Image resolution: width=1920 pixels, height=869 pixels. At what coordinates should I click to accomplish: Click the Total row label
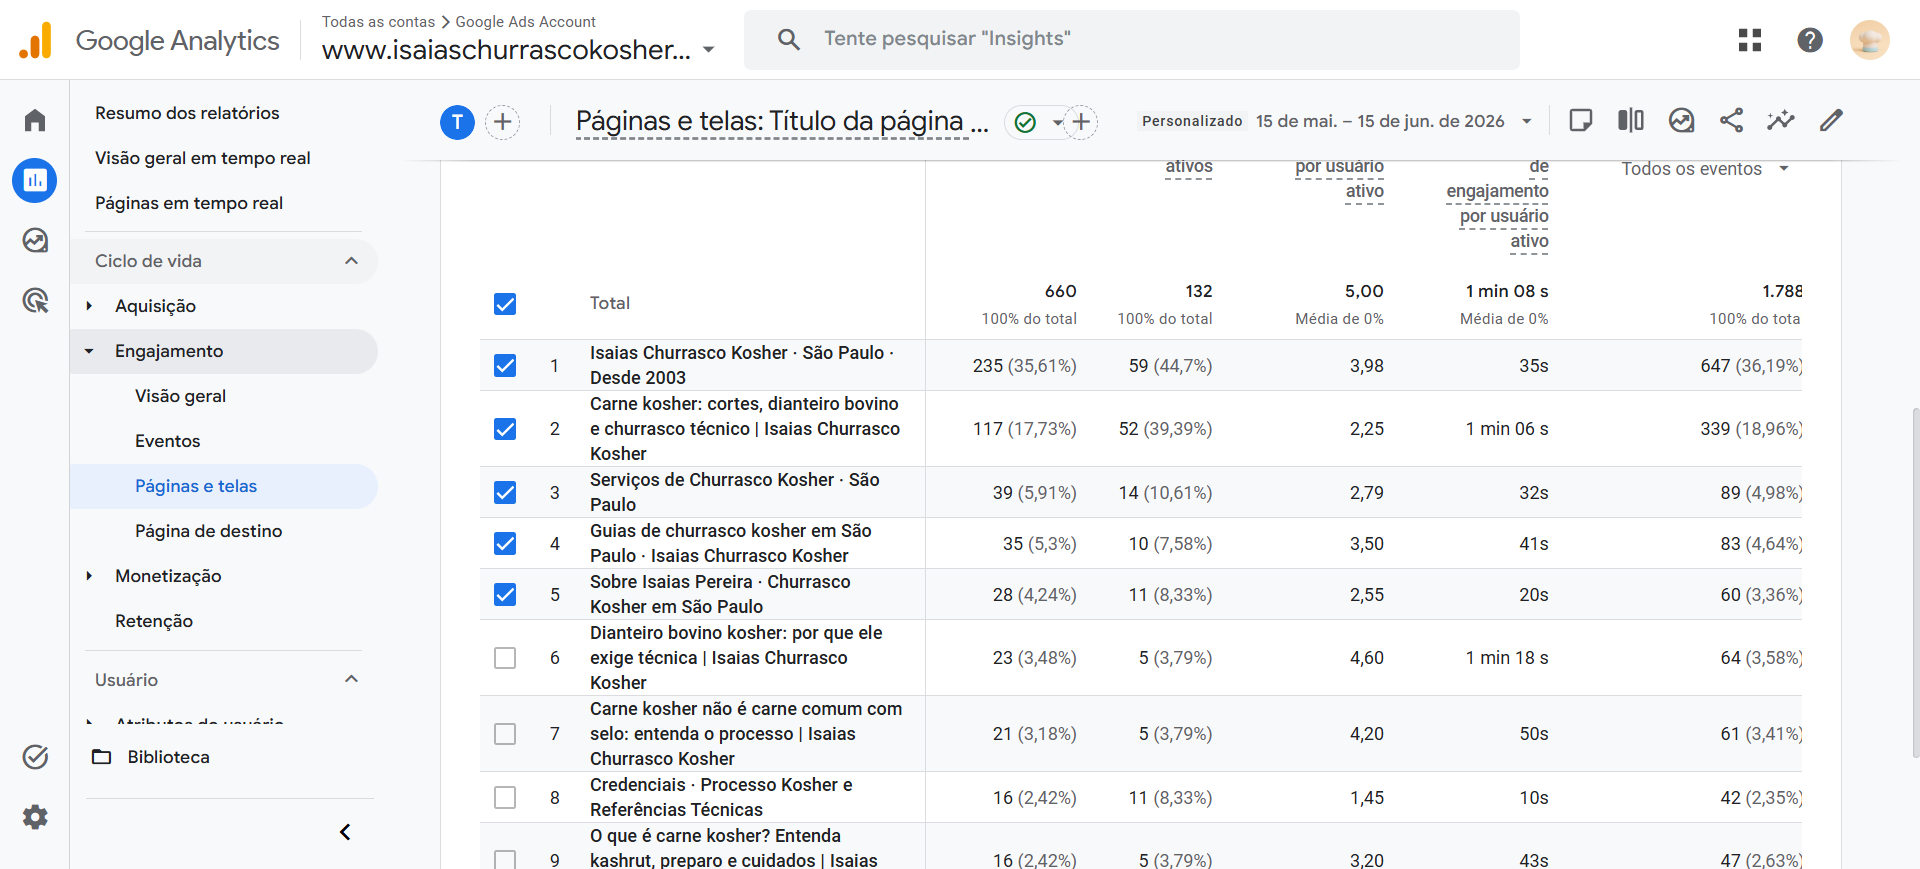click(610, 303)
